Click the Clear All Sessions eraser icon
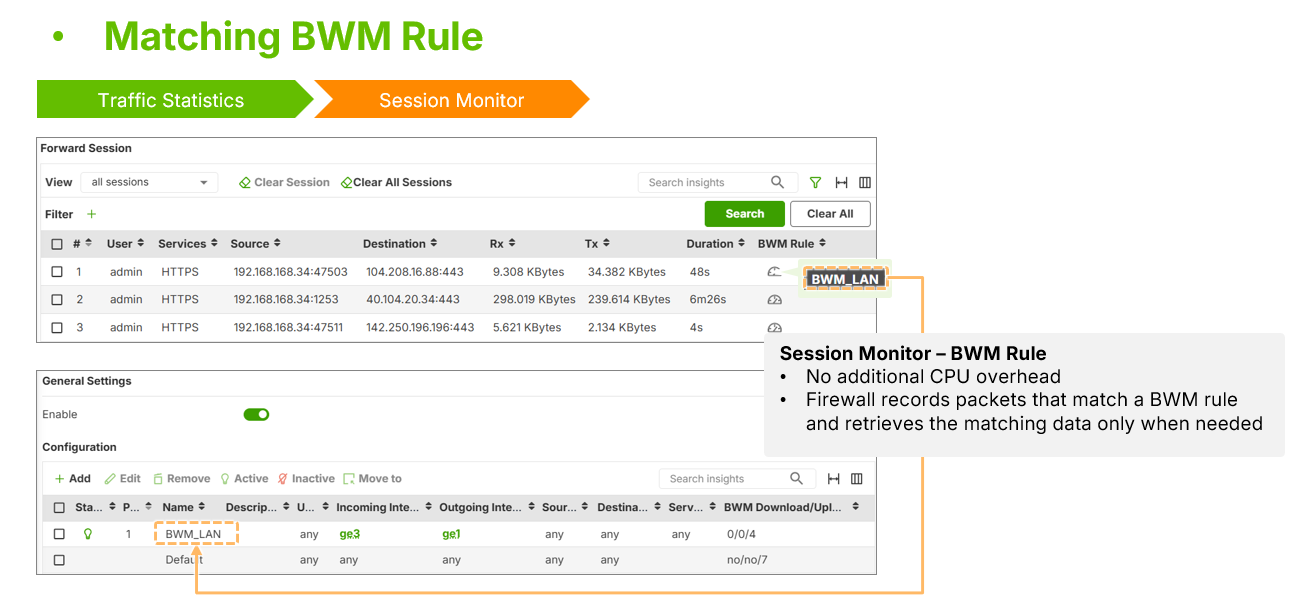This screenshot has height=612, width=1298. 346,183
